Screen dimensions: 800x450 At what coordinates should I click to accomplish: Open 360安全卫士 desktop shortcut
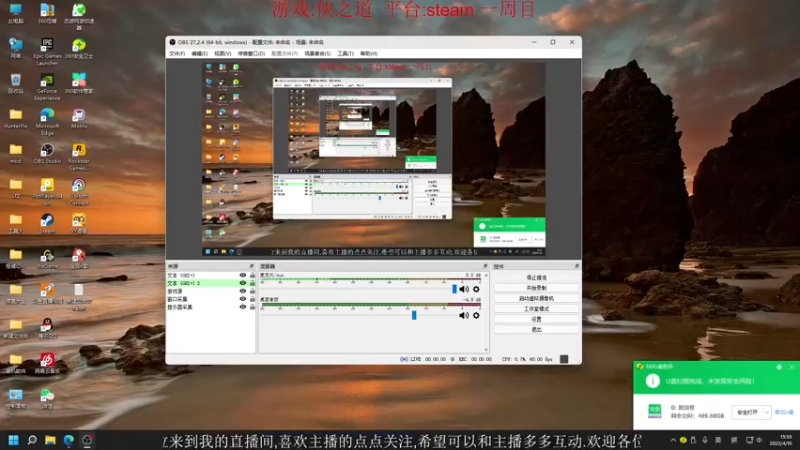tap(79, 48)
